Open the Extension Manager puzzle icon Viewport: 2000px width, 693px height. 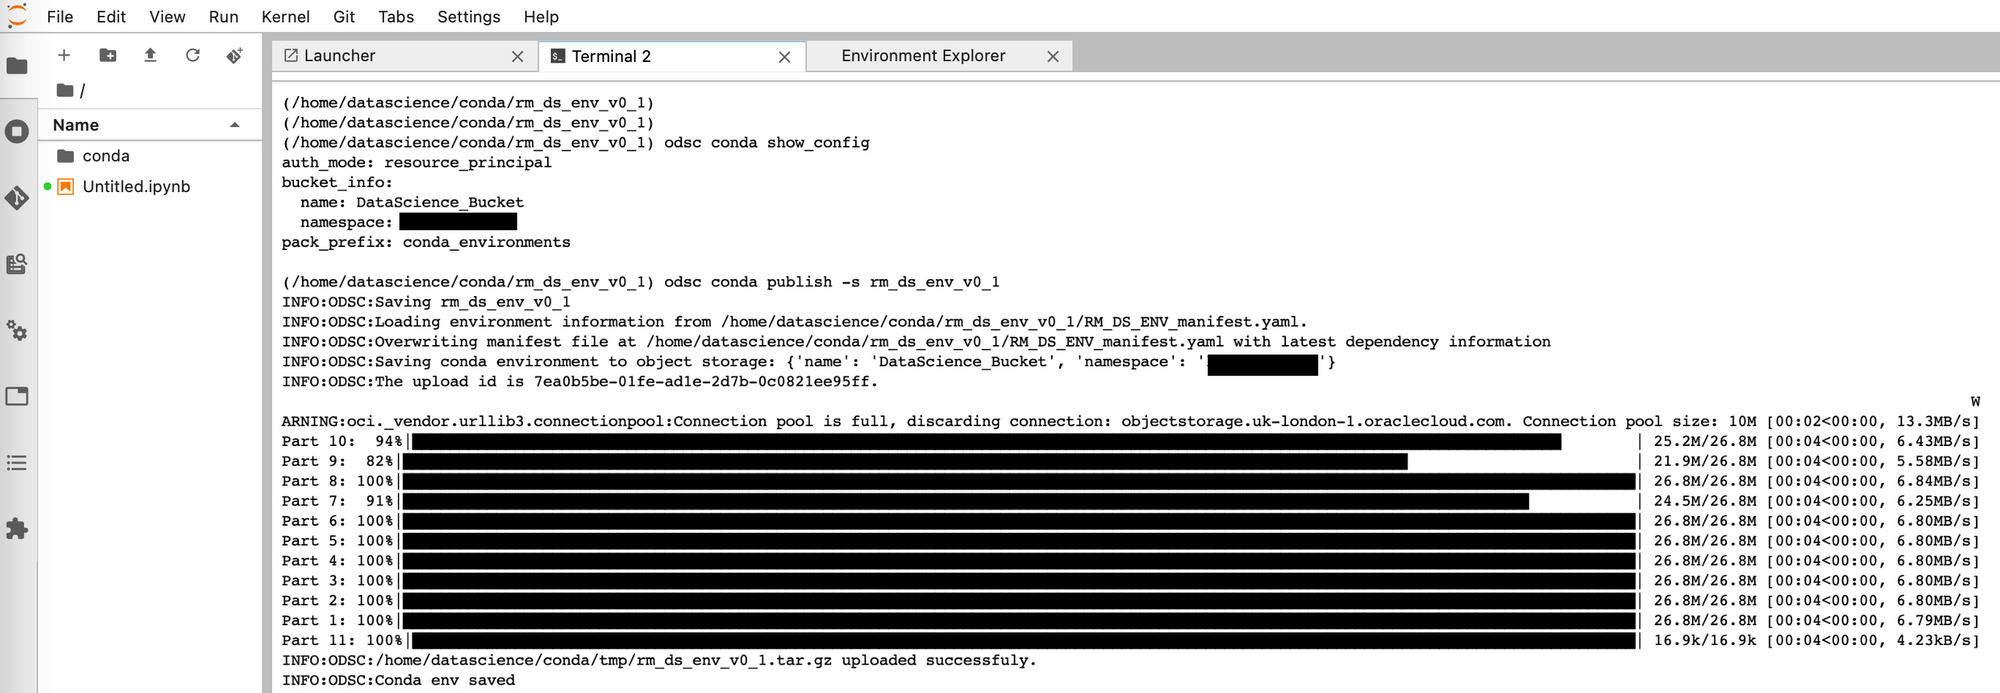click(x=17, y=529)
